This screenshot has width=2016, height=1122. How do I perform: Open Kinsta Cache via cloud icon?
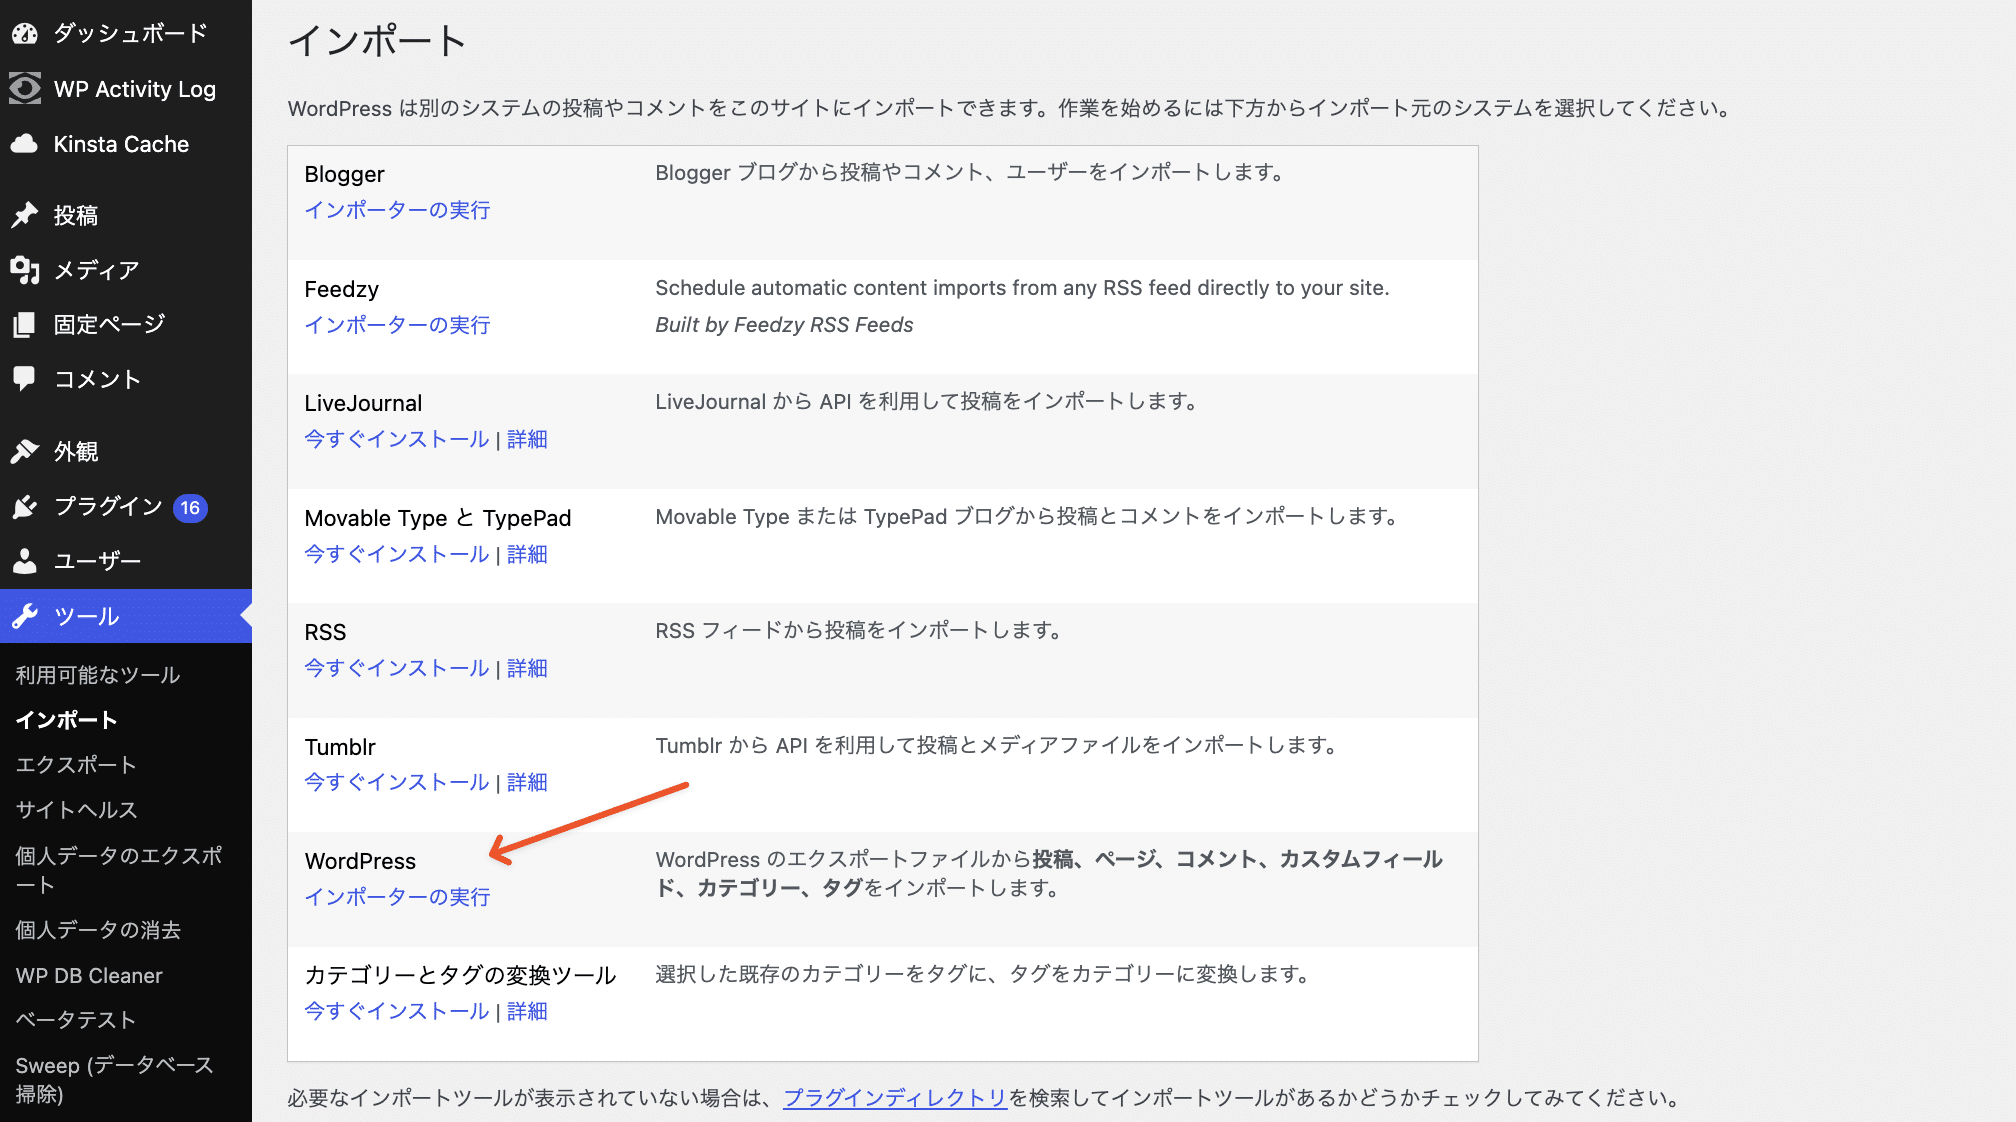[25, 144]
